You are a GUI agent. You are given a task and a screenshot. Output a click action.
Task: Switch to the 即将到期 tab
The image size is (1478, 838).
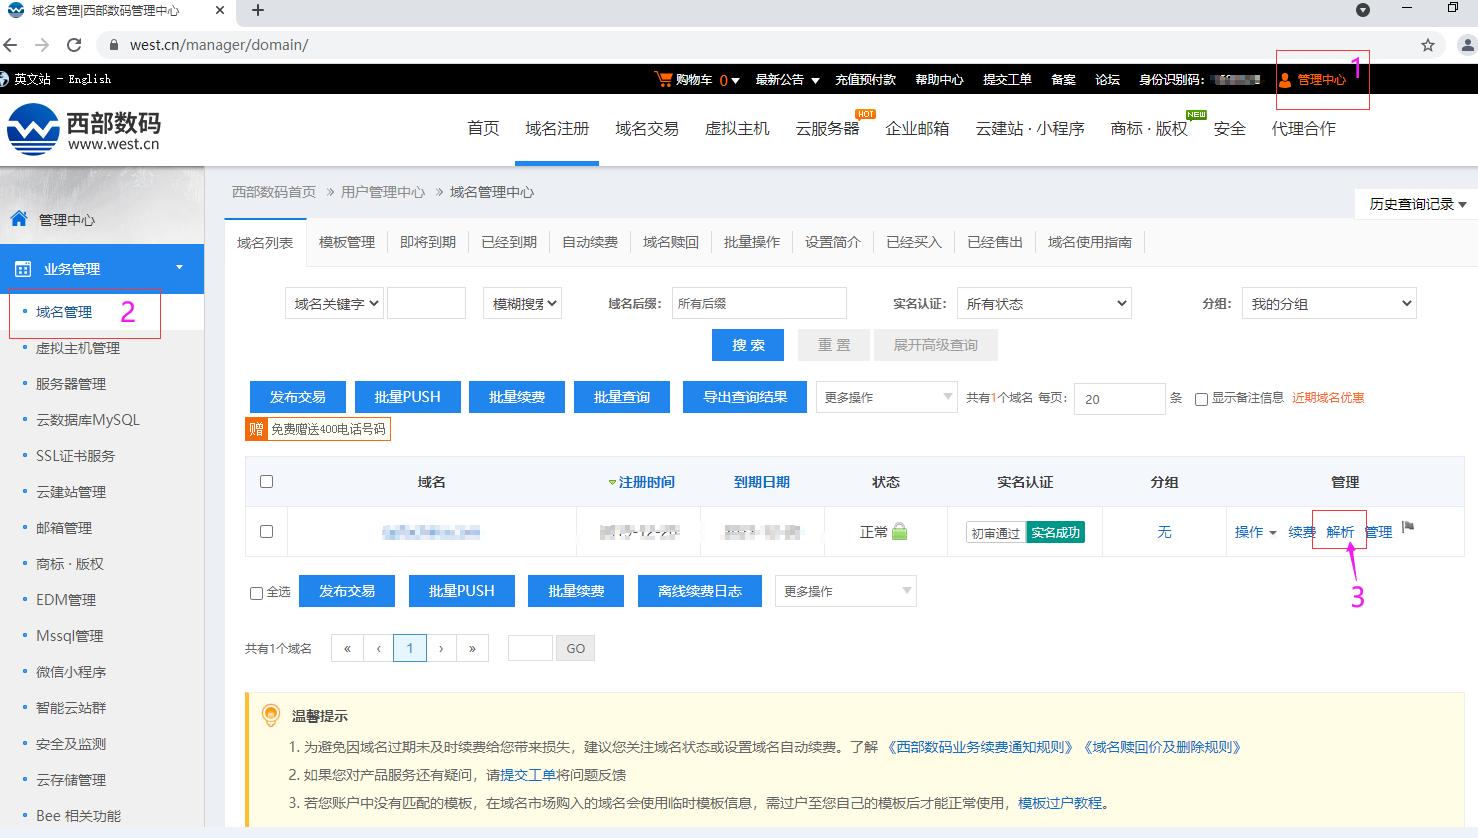428,242
